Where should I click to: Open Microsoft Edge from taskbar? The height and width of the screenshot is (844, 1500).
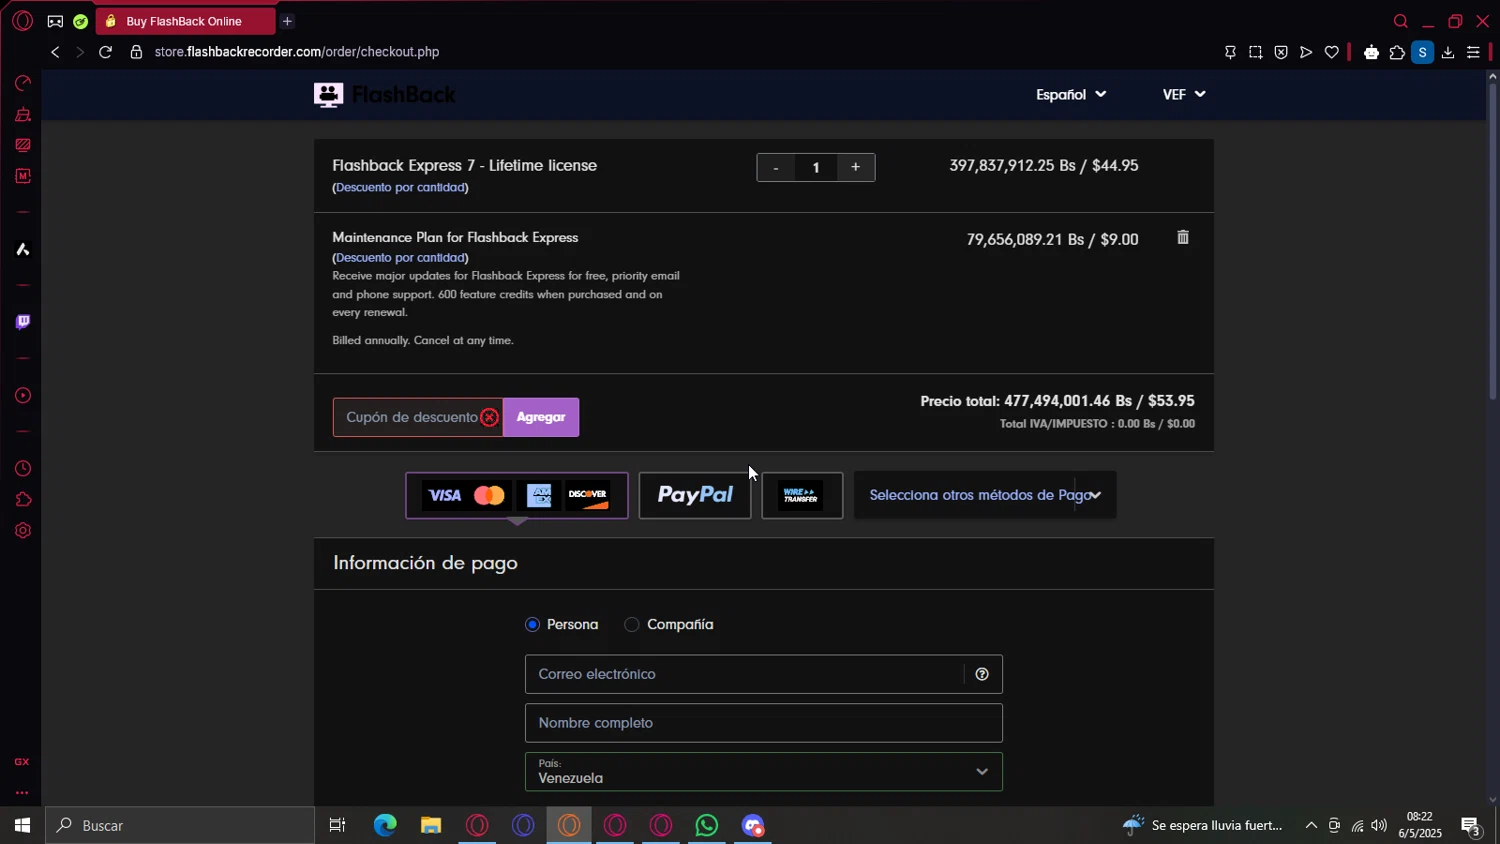click(x=385, y=825)
